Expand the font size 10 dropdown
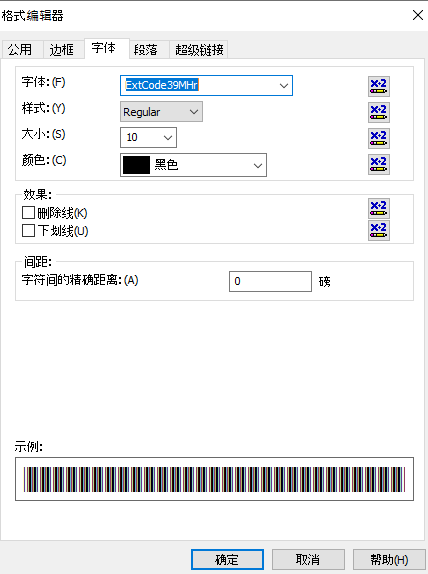This screenshot has height=574, width=428. coord(168,138)
